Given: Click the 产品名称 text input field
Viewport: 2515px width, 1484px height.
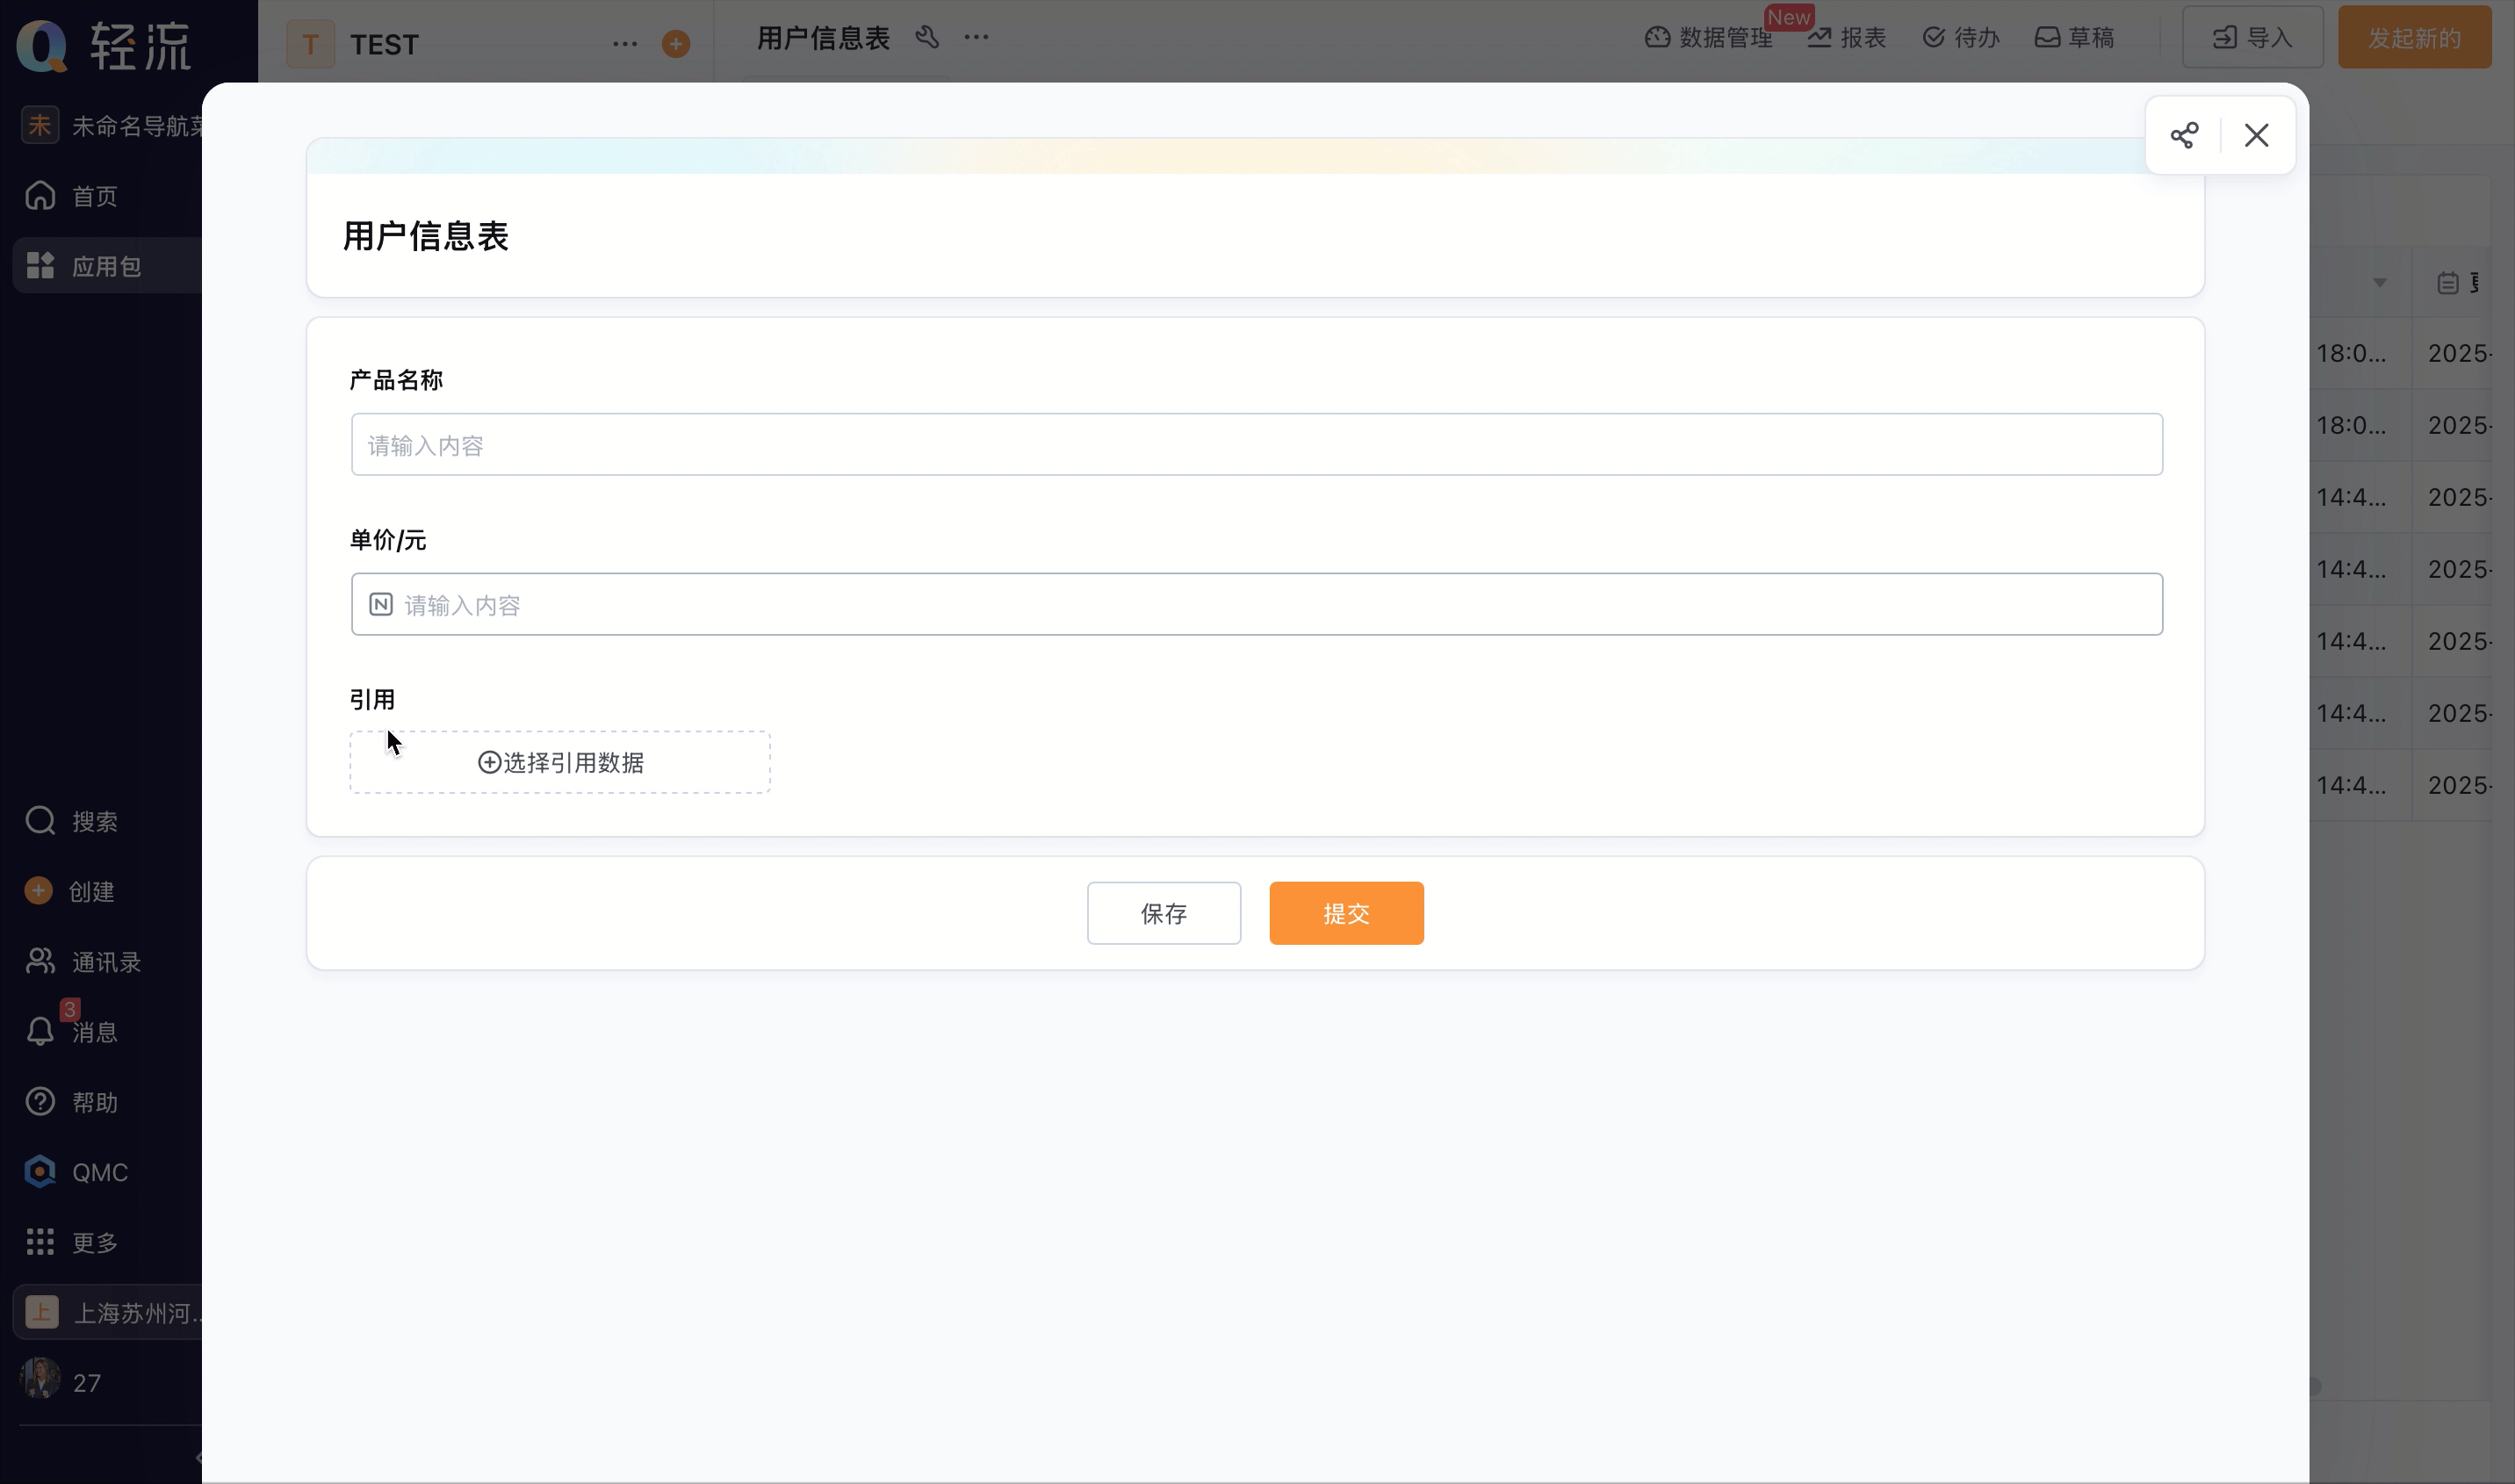Looking at the screenshot, I should pyautogui.click(x=1256, y=444).
